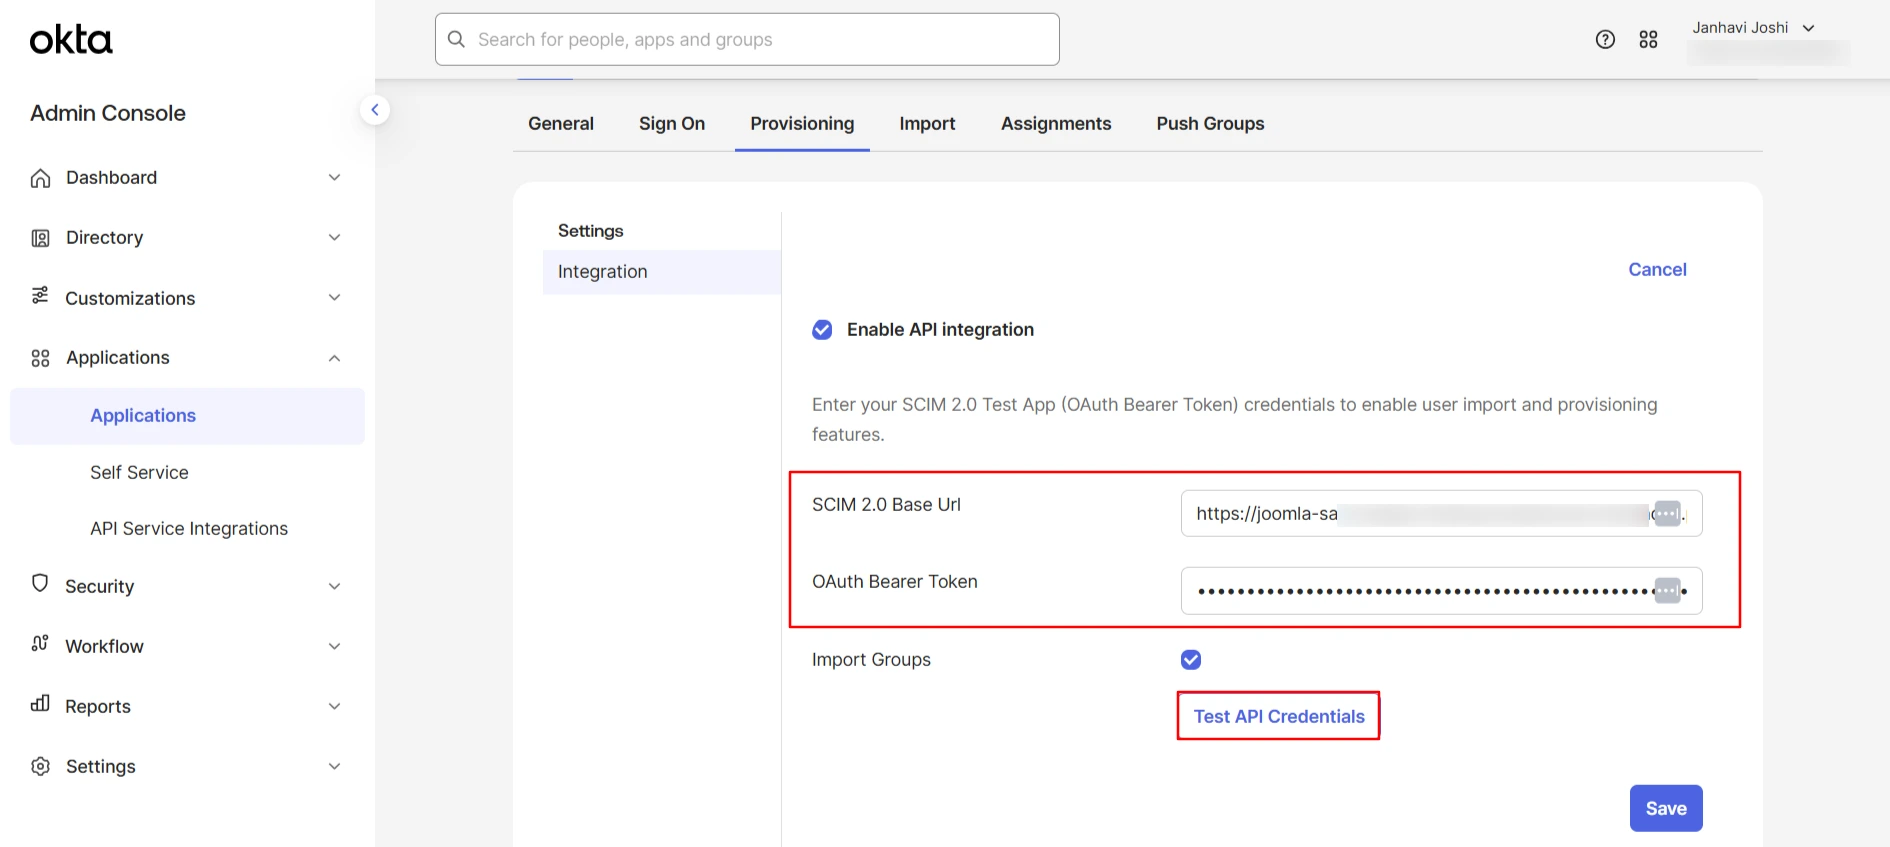
Task: Click the Workflow icon
Action: (x=40, y=644)
